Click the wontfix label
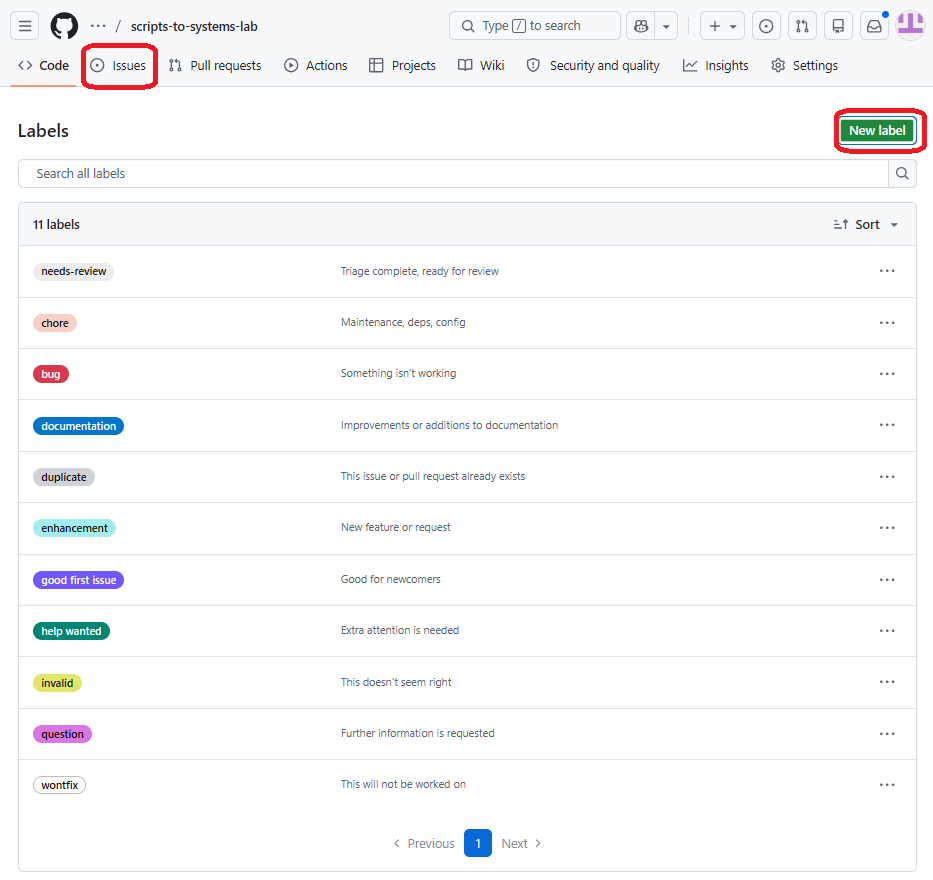 click(60, 785)
